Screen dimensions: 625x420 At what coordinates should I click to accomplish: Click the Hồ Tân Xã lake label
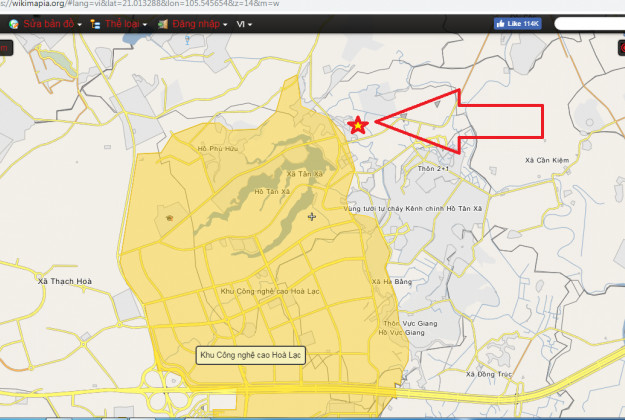point(273,190)
